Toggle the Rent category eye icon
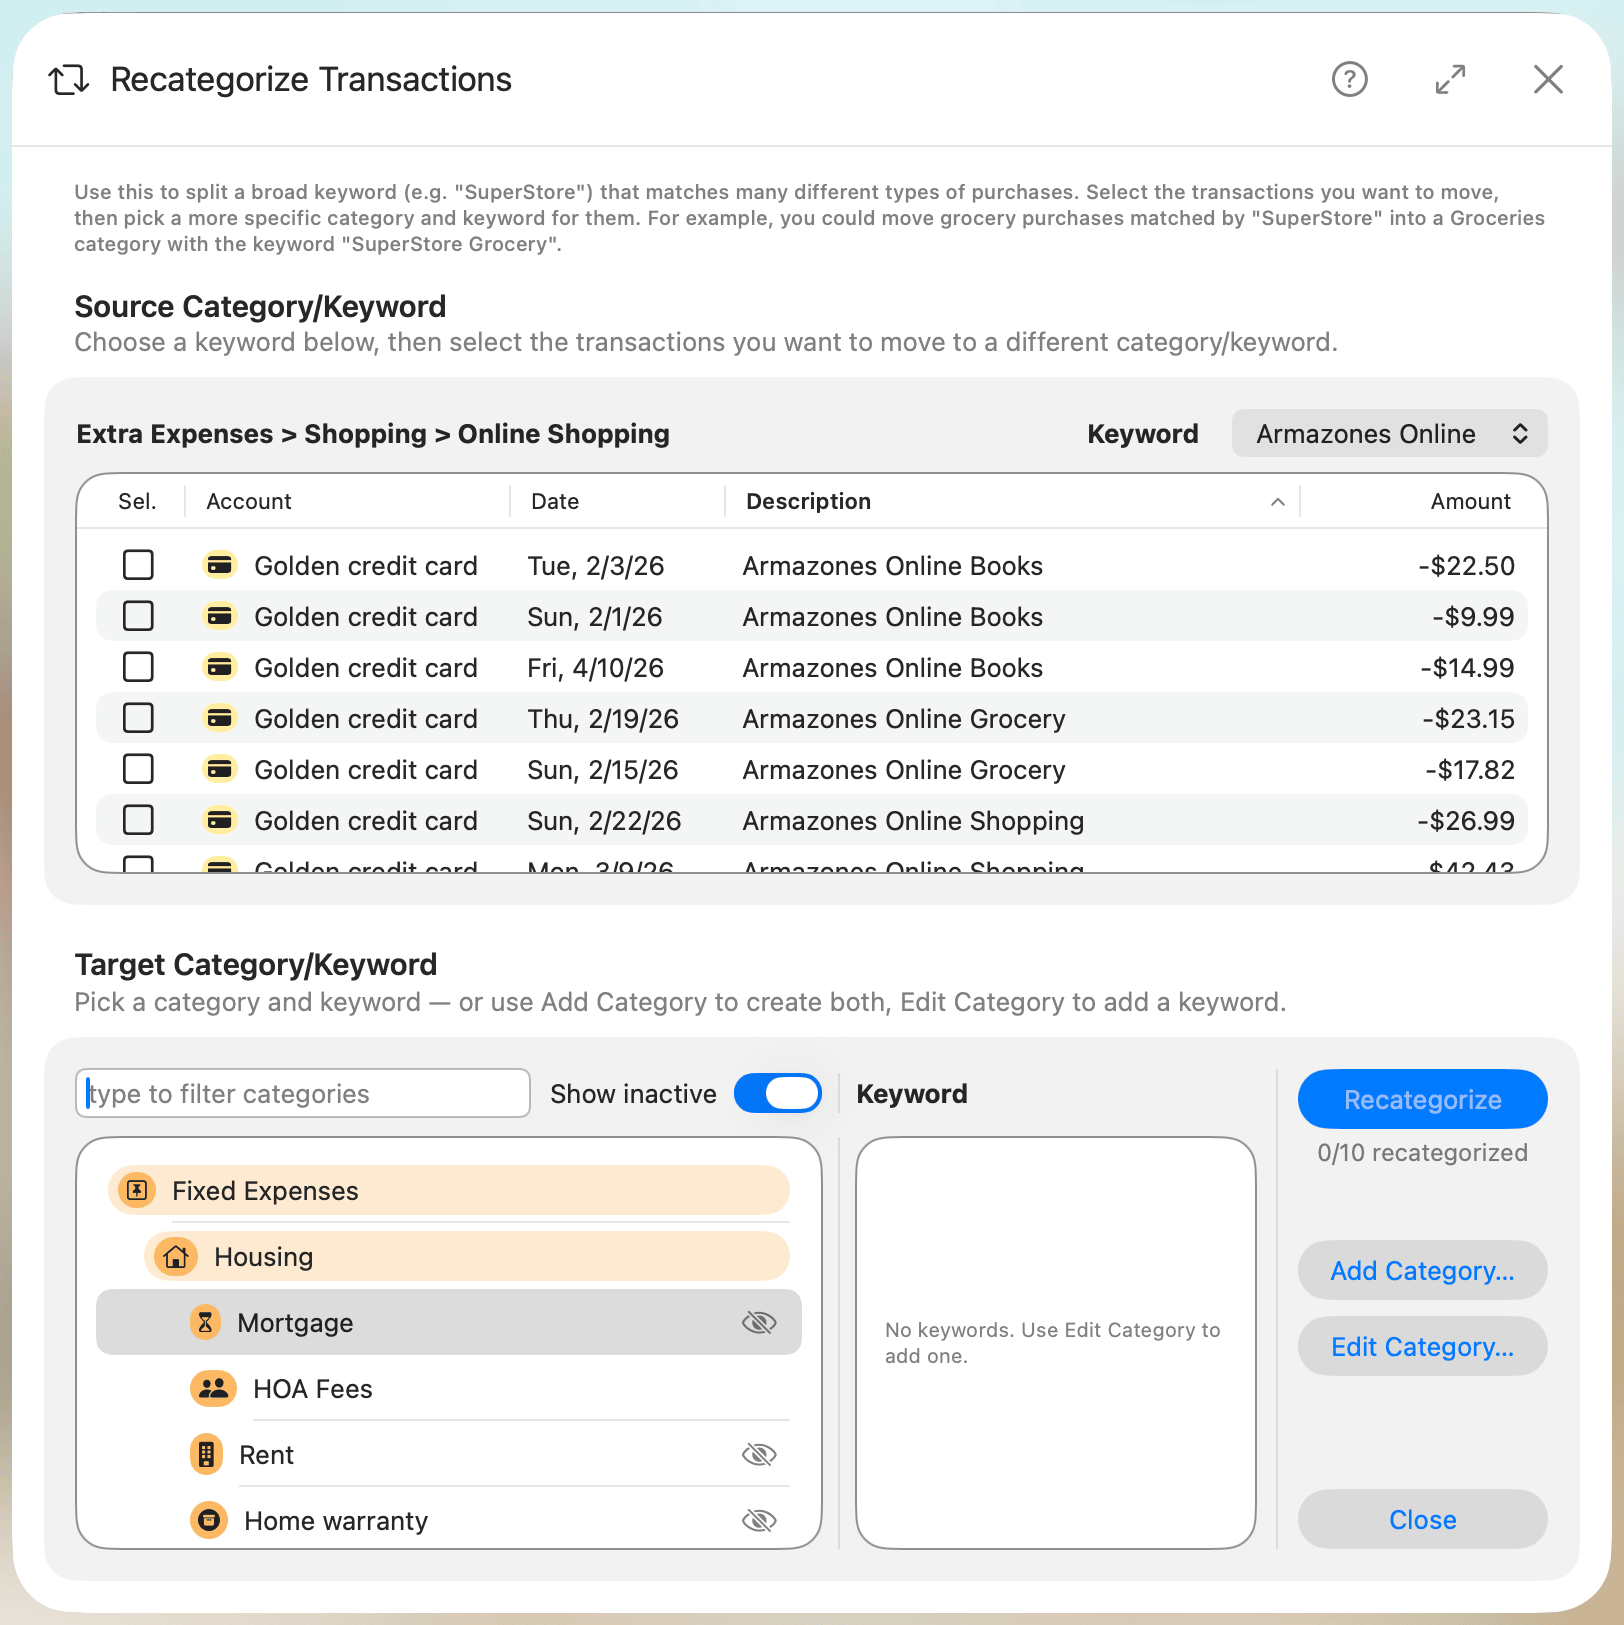The height and width of the screenshot is (1625, 1624). pyautogui.click(x=759, y=1454)
